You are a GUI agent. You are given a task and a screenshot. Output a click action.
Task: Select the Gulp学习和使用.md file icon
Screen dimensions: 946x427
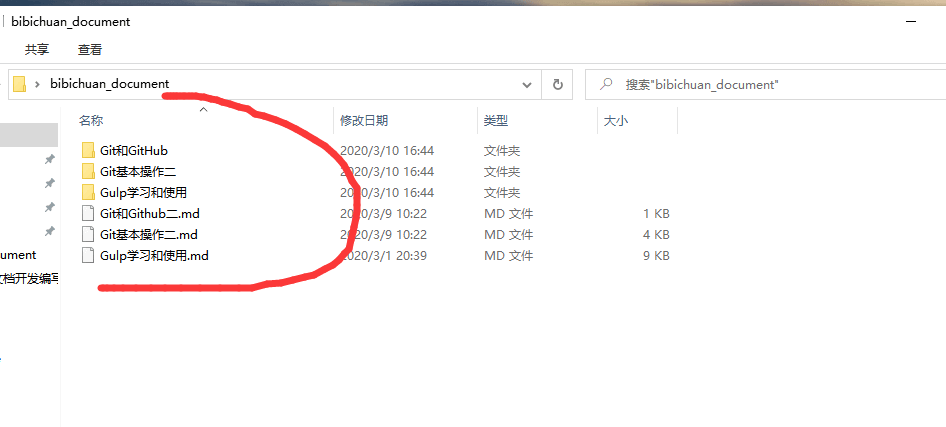point(88,255)
